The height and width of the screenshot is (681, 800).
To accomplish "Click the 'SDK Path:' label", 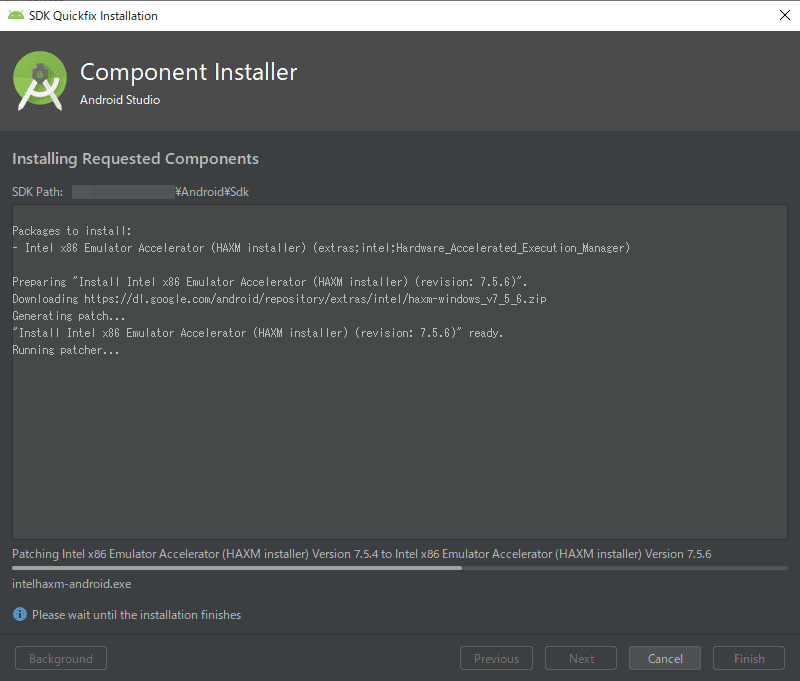I will 37,192.
